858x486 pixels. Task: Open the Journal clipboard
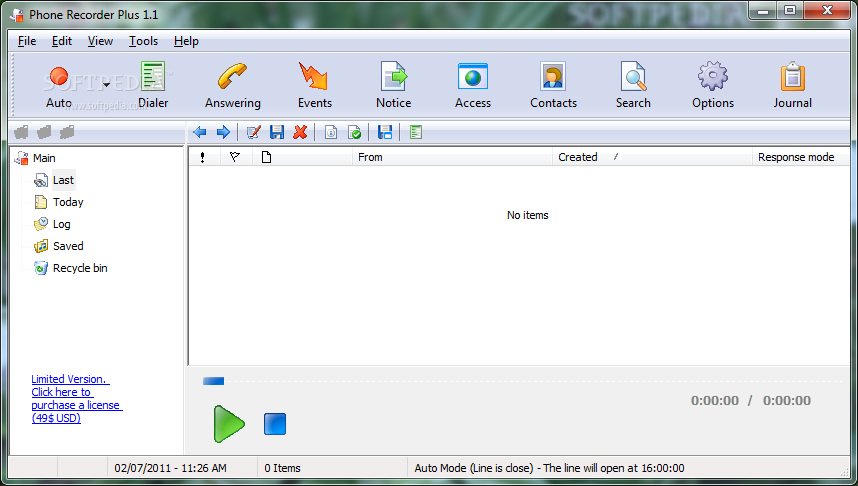(792, 85)
